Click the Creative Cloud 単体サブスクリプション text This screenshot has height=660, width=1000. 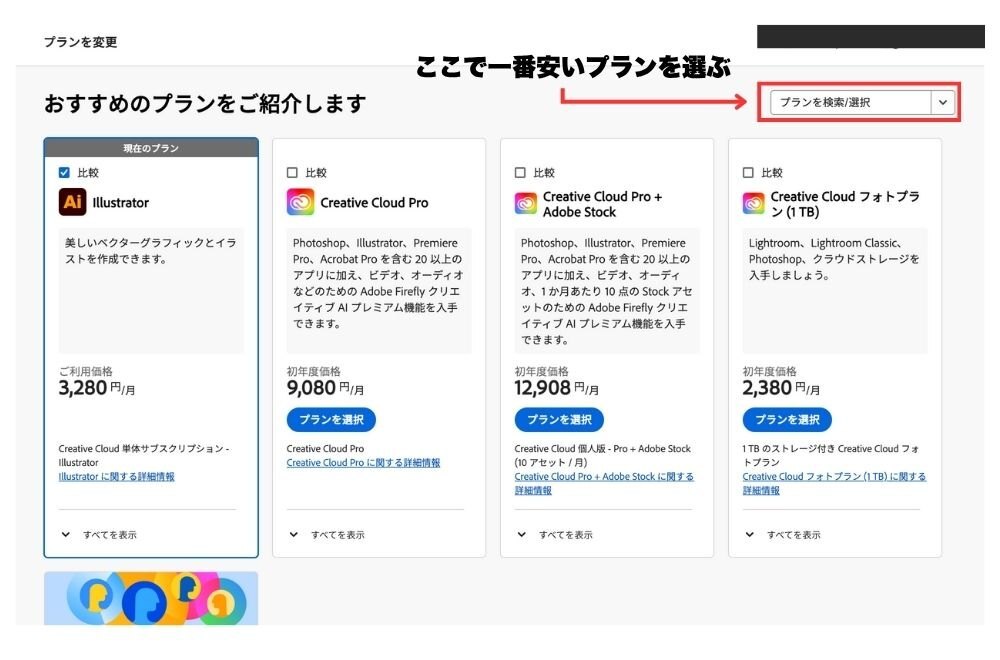(143, 455)
